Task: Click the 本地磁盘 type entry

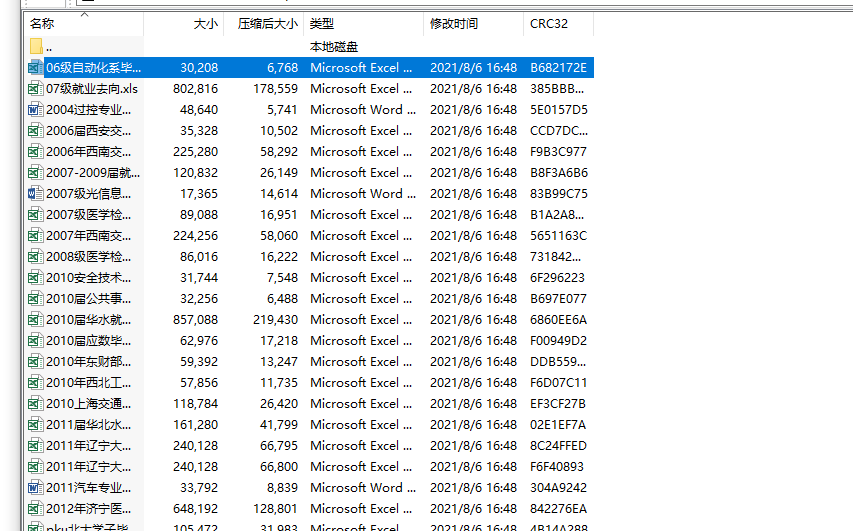Action: pos(334,47)
